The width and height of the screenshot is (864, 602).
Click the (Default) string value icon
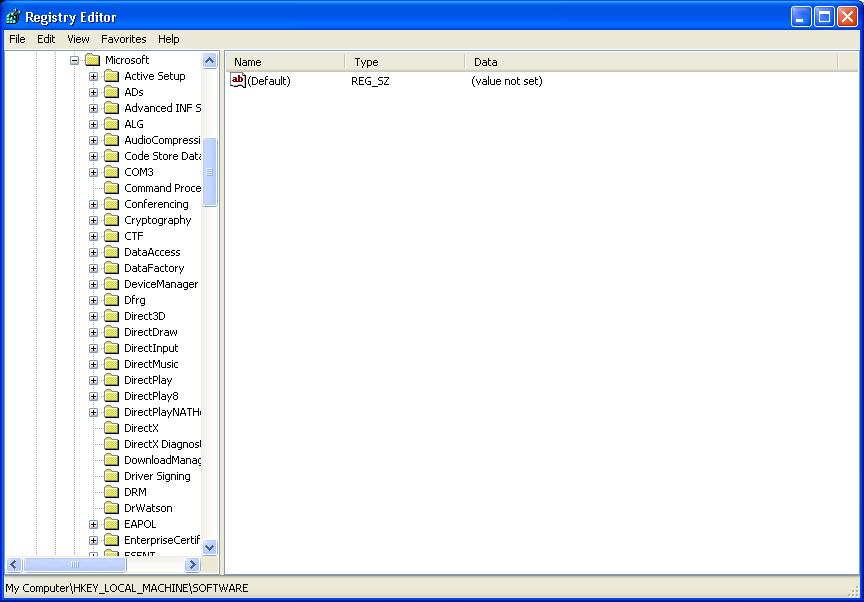click(x=237, y=80)
